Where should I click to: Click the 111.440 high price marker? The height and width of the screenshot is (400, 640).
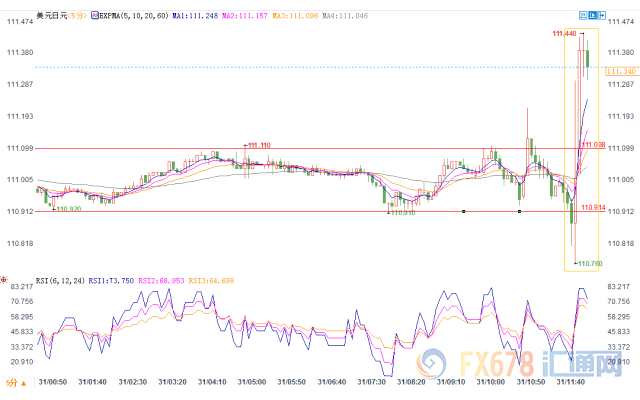[564, 33]
